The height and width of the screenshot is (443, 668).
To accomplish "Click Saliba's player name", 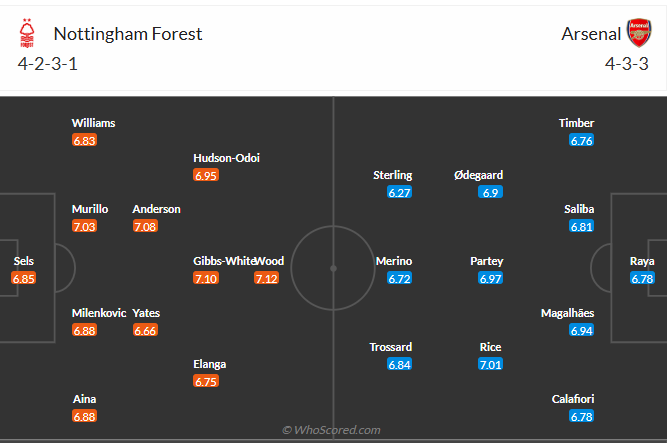I will tap(579, 209).
